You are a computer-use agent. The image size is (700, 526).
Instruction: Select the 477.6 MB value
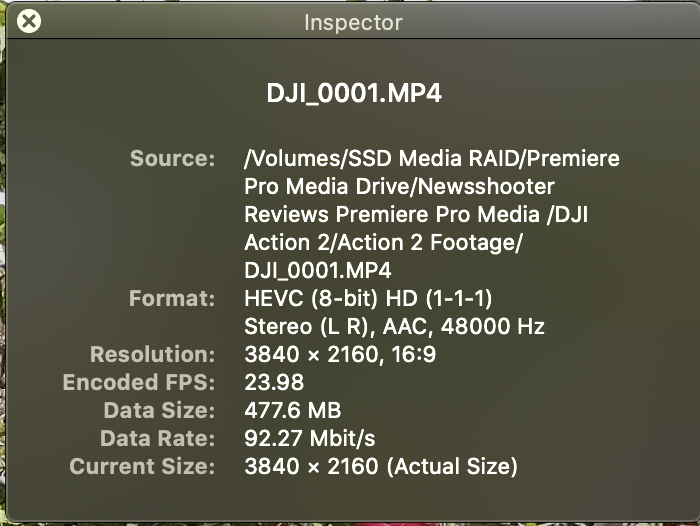(x=292, y=411)
